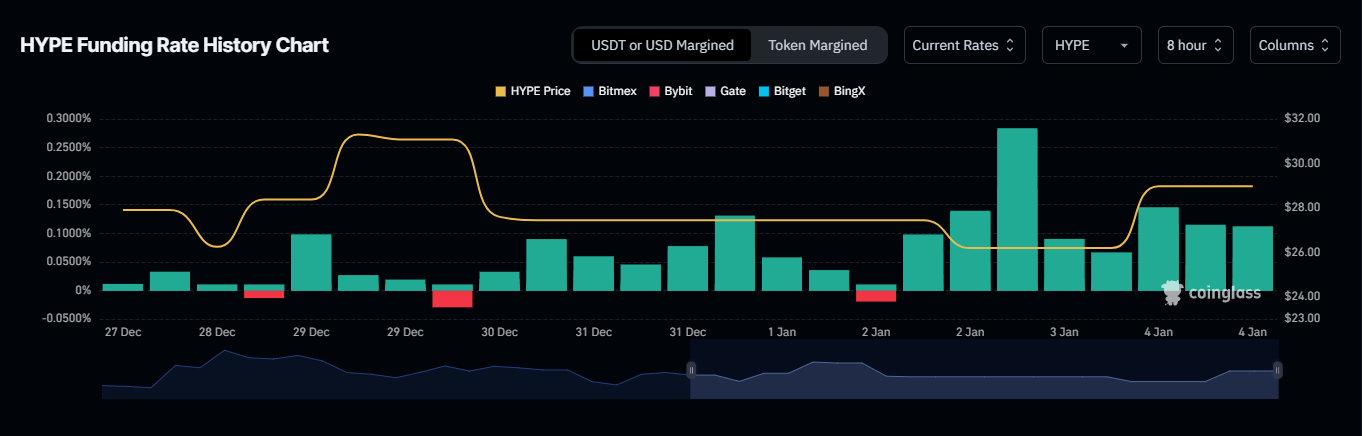The image size is (1362, 436).
Task: Click the tallest funding rate bar
Action: [1016, 208]
